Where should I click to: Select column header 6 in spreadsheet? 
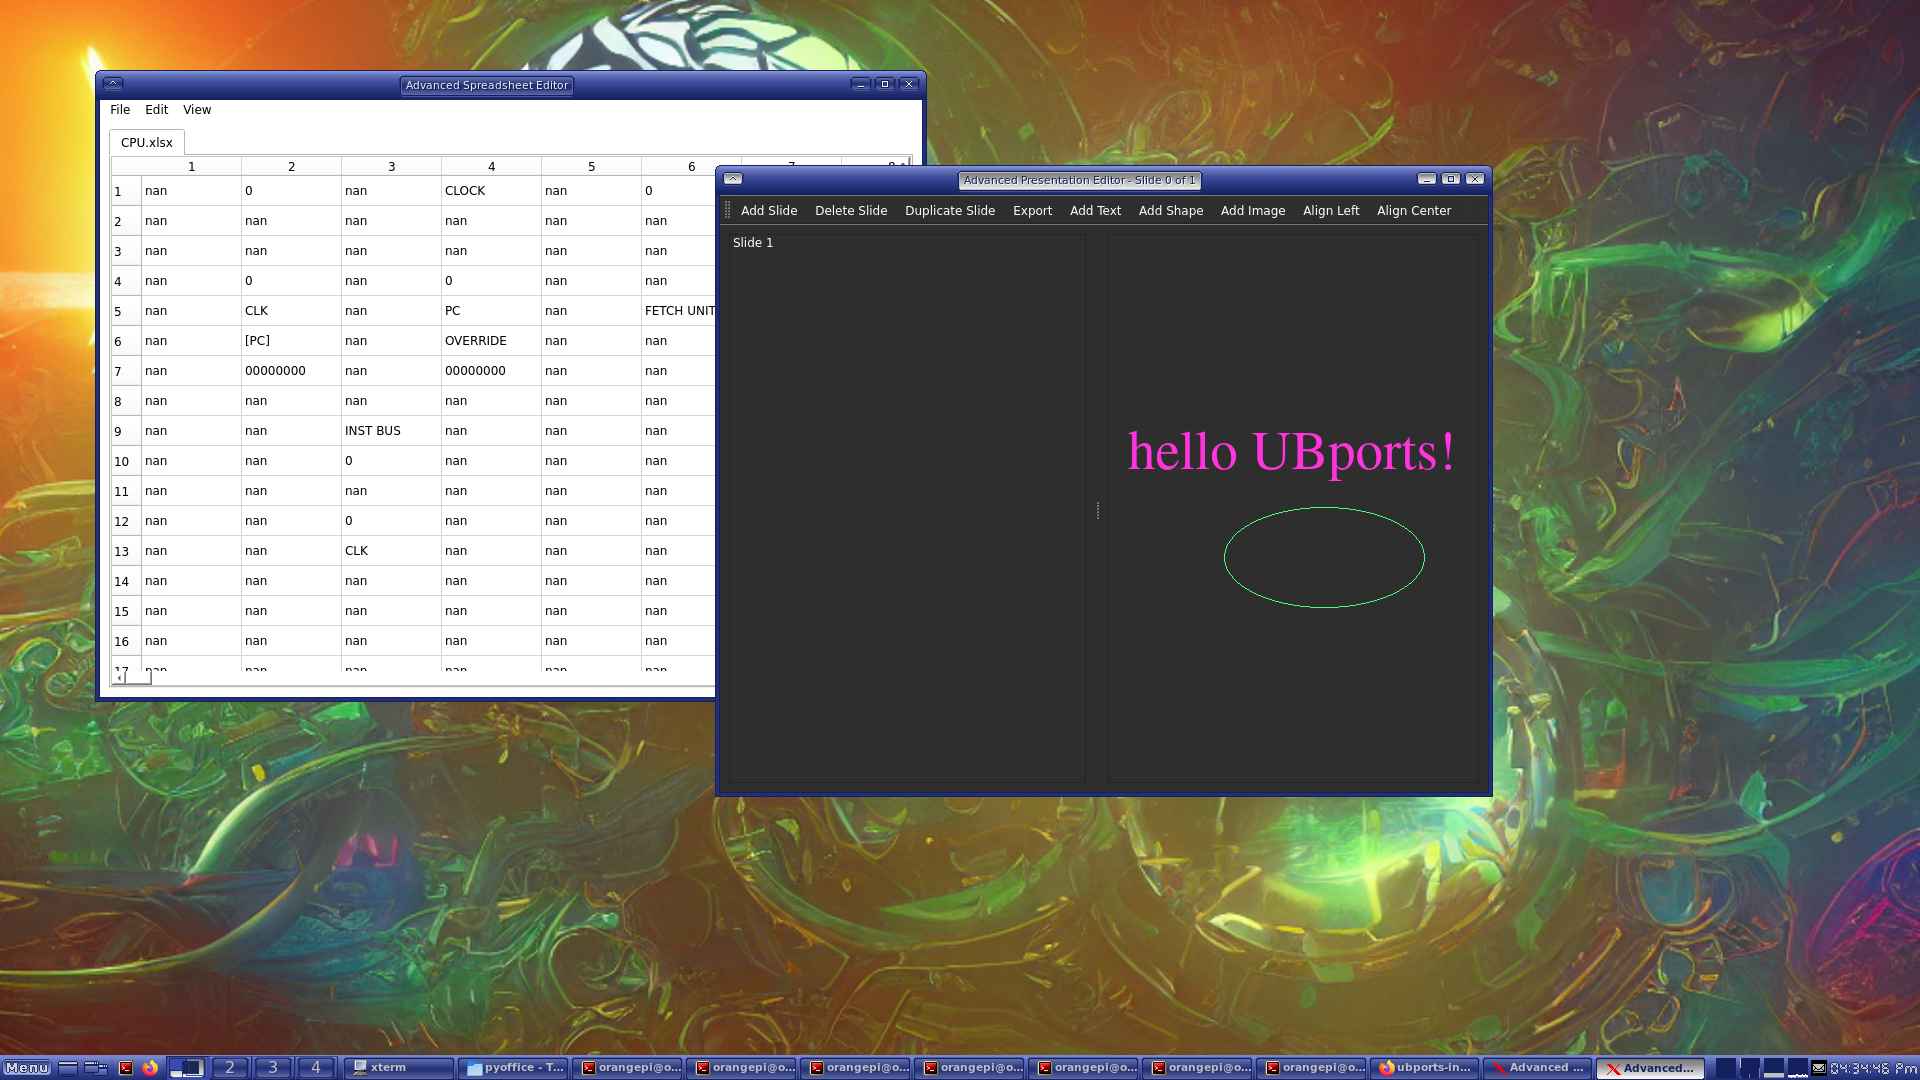(x=691, y=166)
